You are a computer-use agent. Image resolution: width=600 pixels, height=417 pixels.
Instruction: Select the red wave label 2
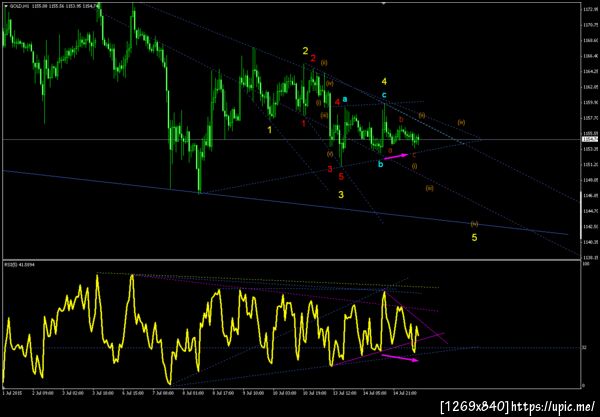[x=313, y=58]
